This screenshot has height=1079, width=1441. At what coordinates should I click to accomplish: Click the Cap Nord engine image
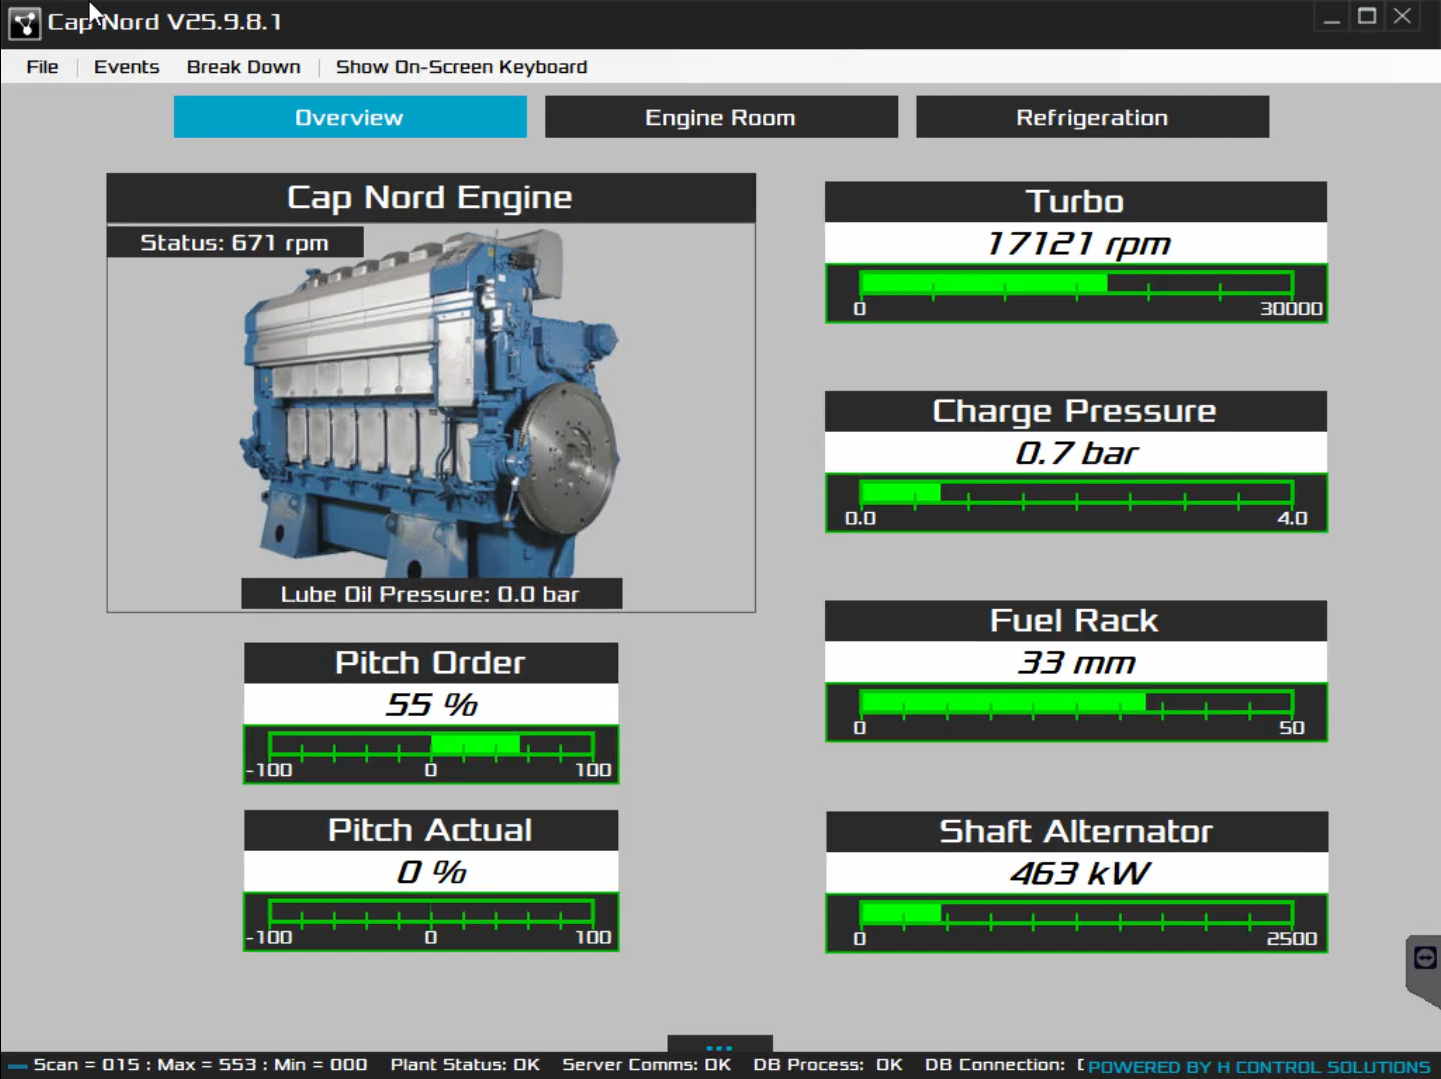431,400
